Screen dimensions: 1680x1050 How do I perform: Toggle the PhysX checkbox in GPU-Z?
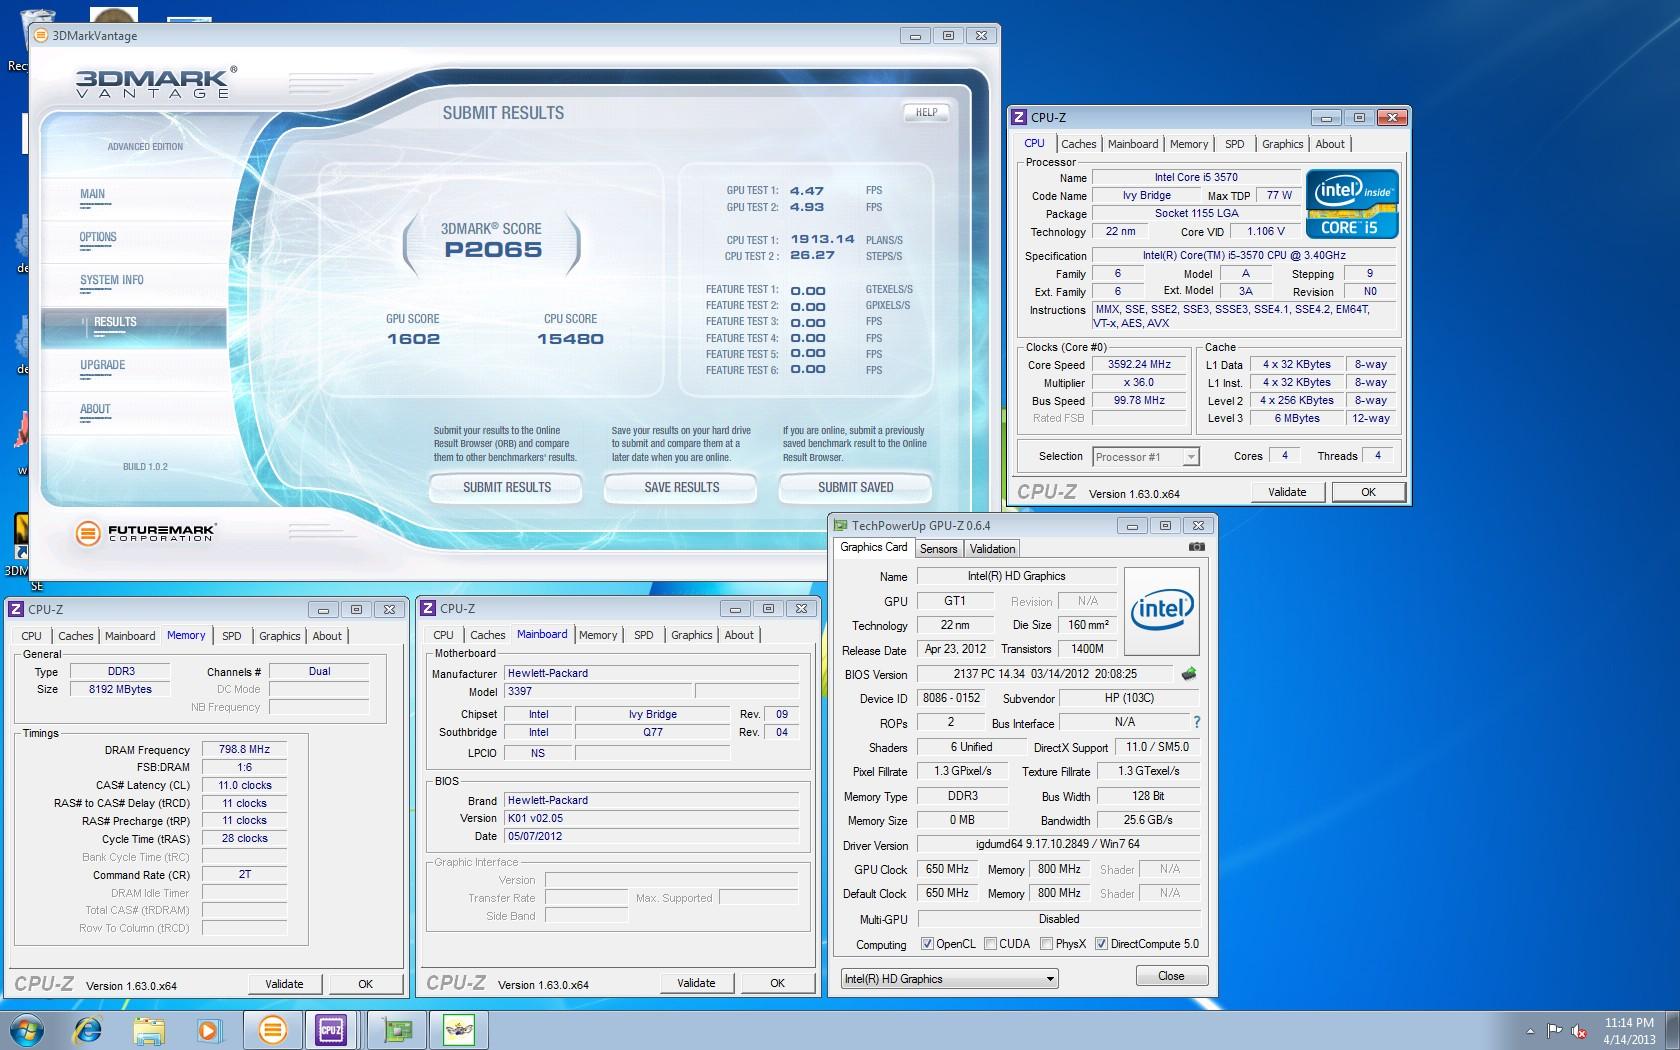1046,944
